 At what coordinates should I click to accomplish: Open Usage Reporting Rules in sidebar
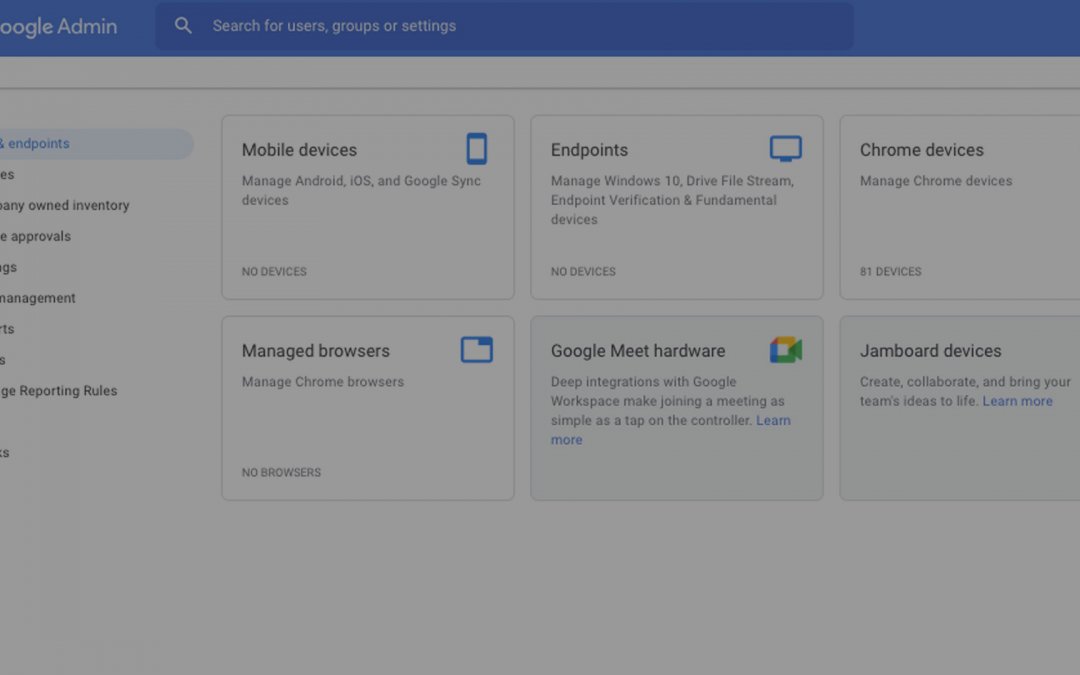click(62, 390)
